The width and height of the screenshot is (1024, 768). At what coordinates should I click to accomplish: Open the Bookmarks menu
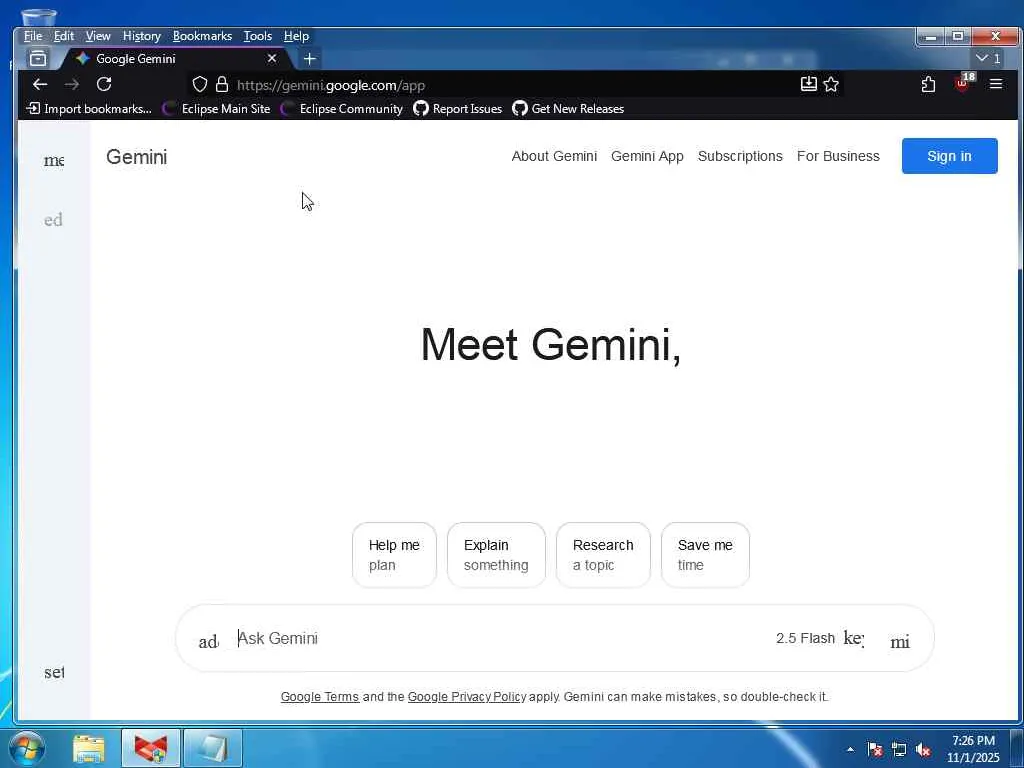point(202,36)
